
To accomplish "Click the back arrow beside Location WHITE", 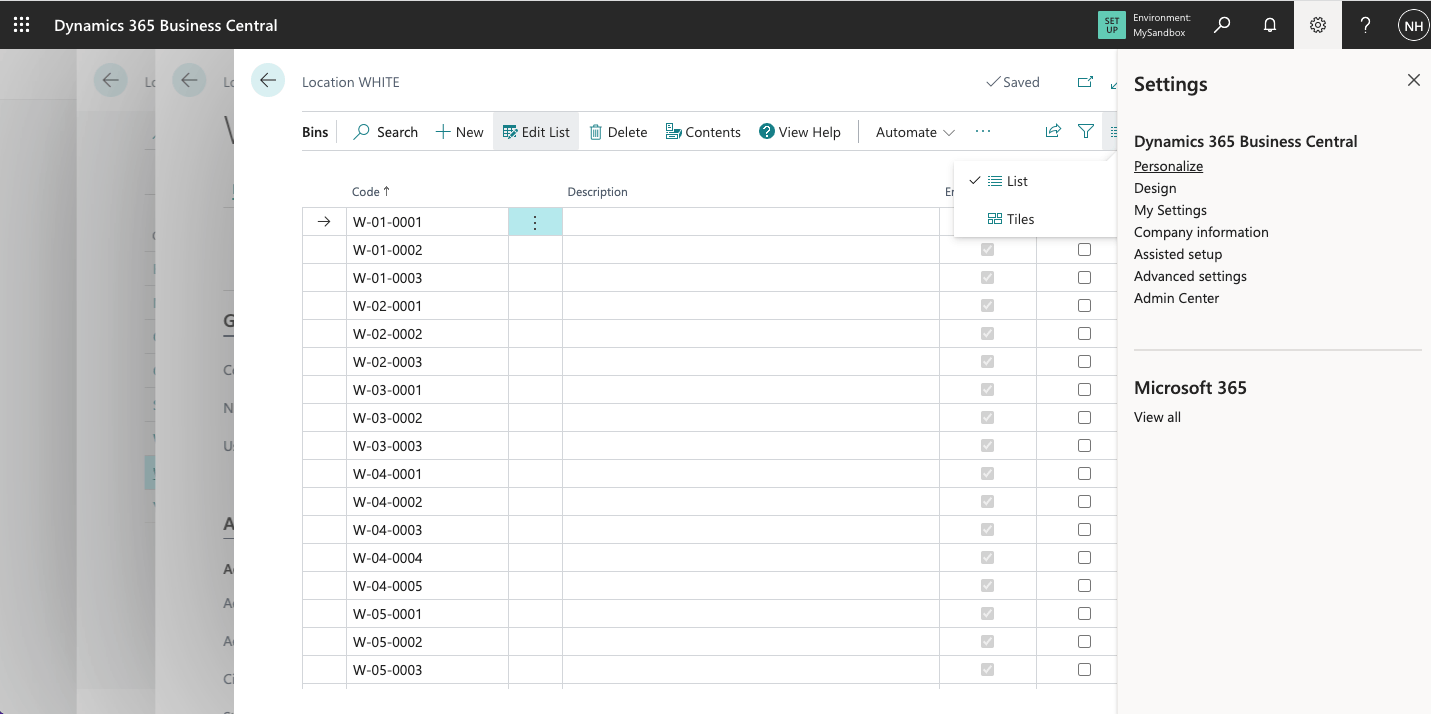I will click(x=268, y=81).
